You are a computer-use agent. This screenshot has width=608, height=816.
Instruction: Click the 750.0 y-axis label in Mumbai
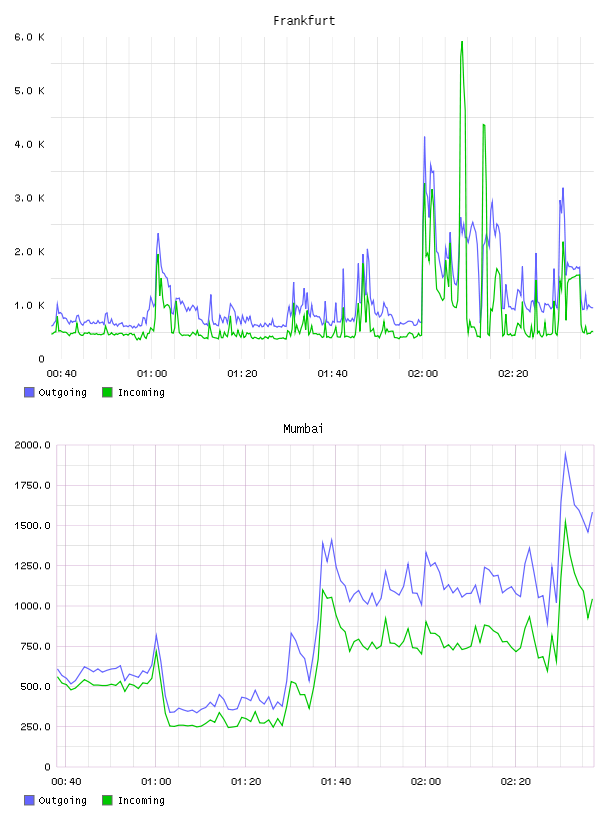tap(35, 646)
